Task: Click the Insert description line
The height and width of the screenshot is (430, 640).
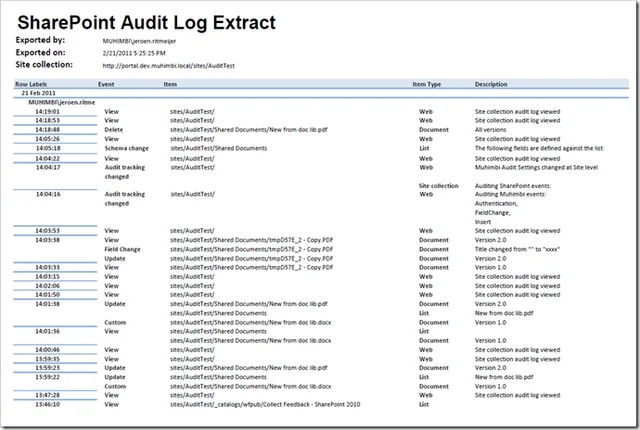Action: (x=483, y=222)
